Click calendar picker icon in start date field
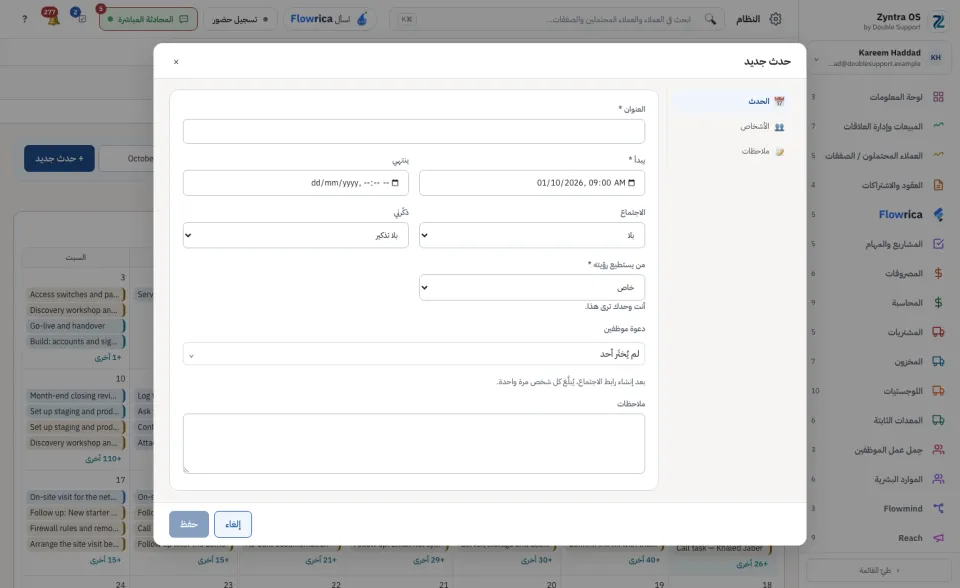Screen dimensions: 960x588 click(632, 183)
